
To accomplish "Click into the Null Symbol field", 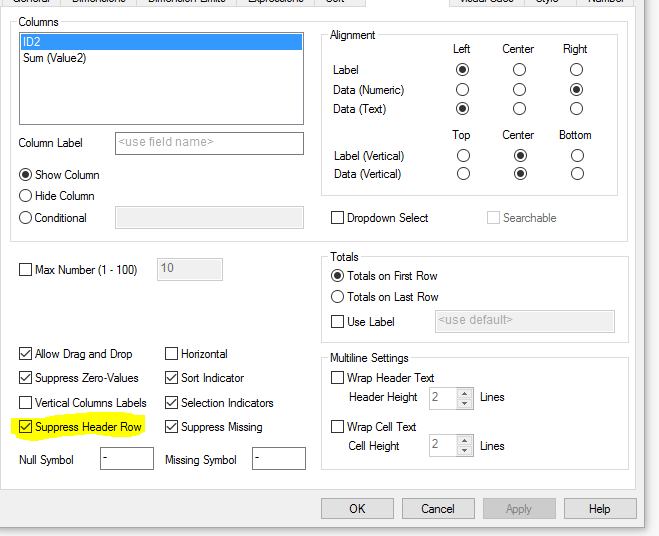I will tap(127, 459).
